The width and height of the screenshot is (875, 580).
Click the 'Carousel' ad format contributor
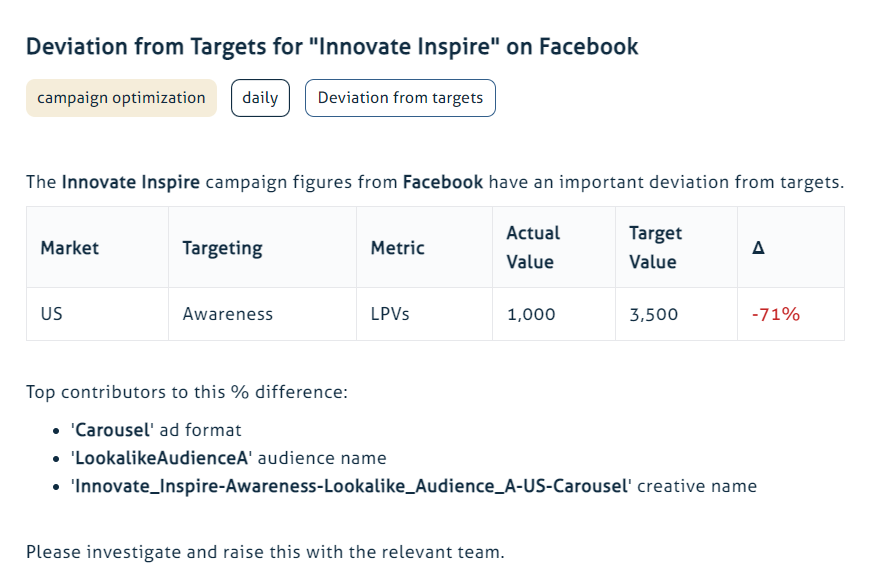156,430
